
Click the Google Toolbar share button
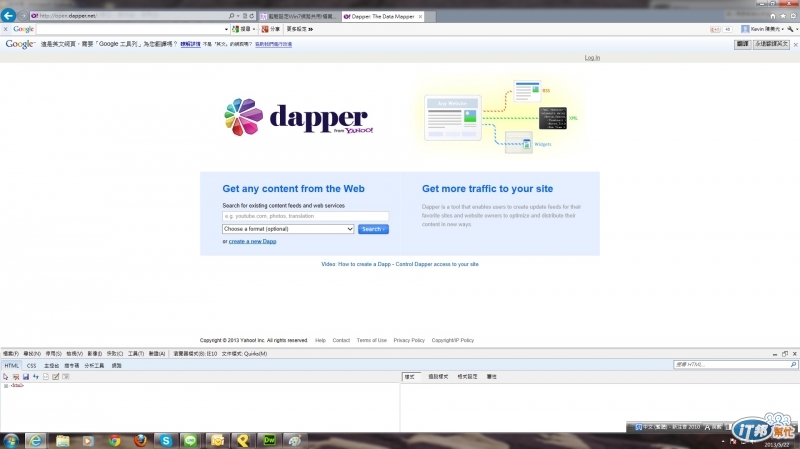pyautogui.click(x=271, y=29)
